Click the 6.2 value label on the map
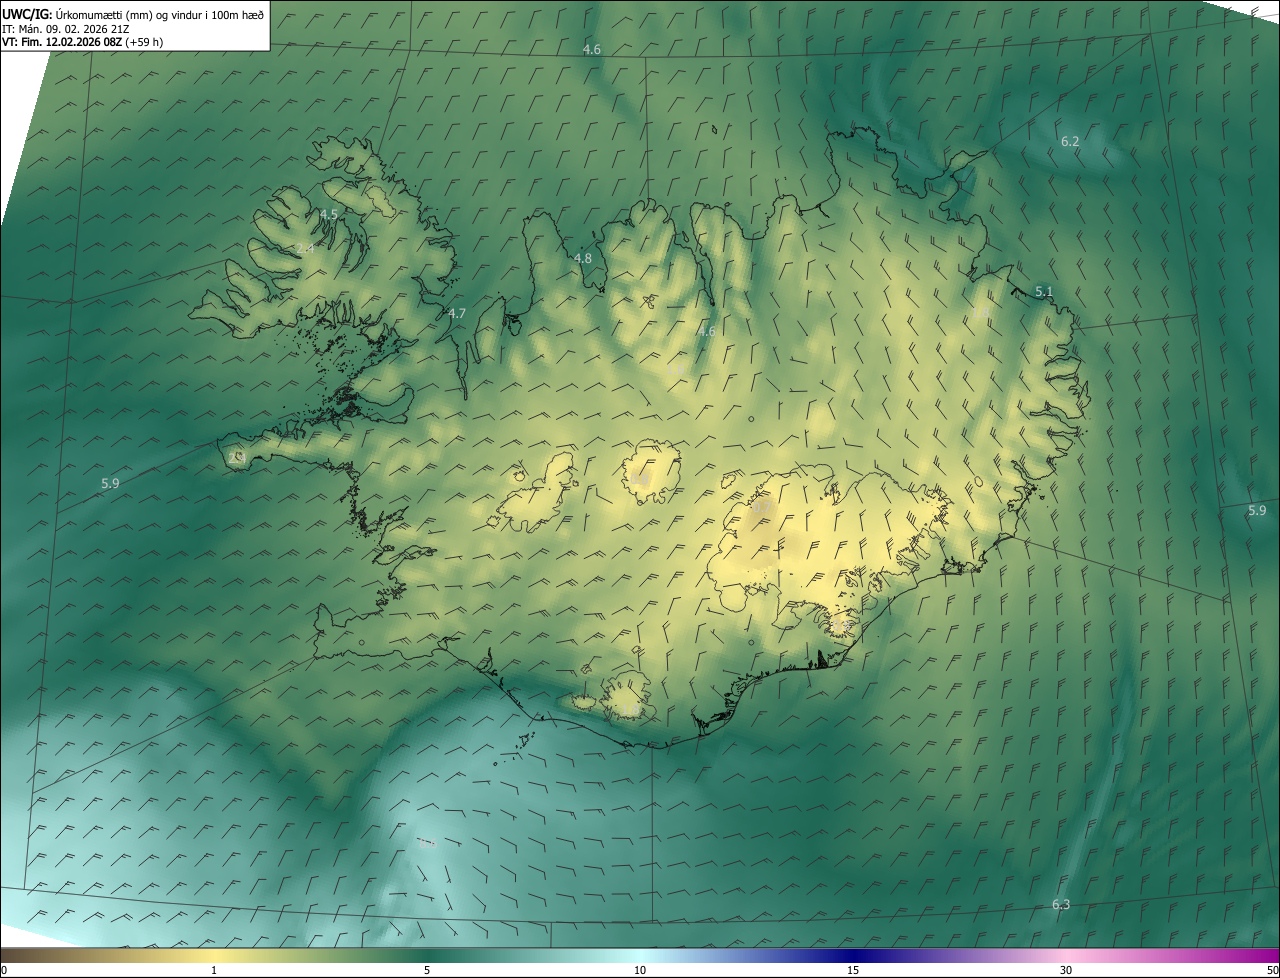Image resolution: width=1280 pixels, height=978 pixels. (x=1070, y=142)
